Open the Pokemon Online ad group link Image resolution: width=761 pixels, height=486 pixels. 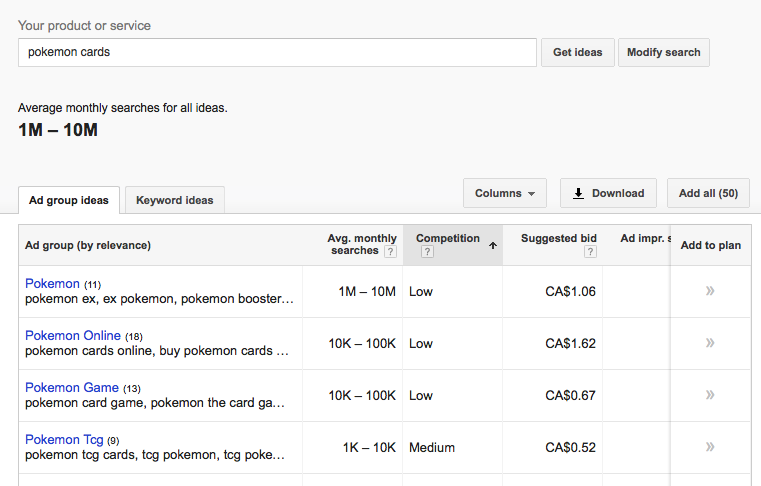coord(73,335)
